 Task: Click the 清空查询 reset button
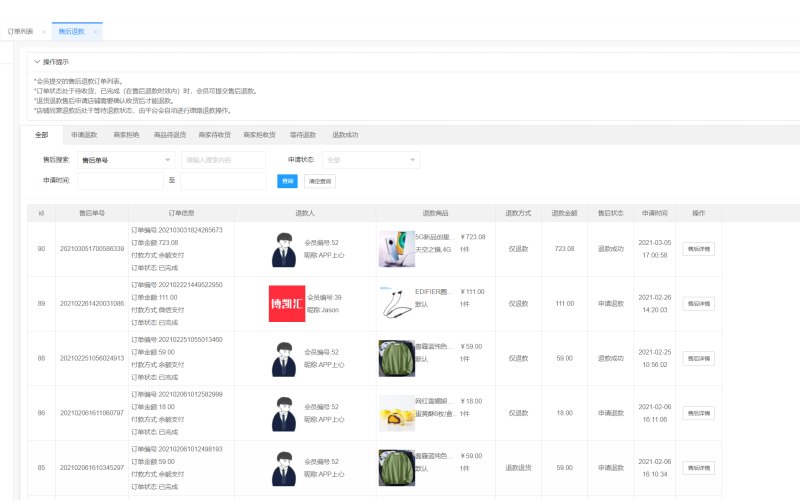[320, 181]
